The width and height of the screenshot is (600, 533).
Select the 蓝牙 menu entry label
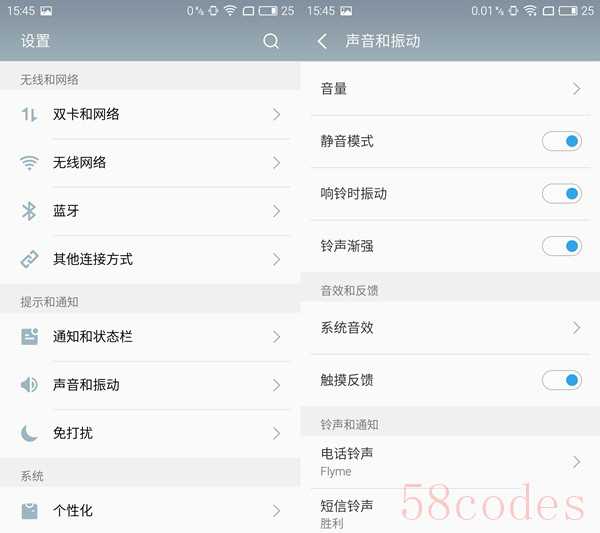(x=66, y=211)
